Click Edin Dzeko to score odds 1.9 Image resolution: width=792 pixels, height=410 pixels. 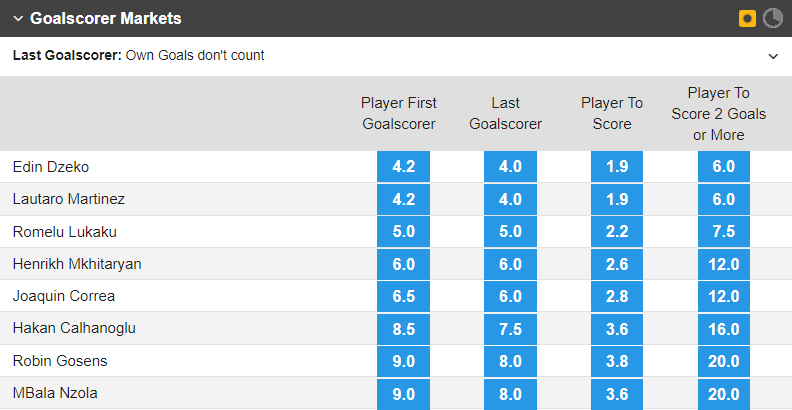pyautogui.click(x=617, y=167)
